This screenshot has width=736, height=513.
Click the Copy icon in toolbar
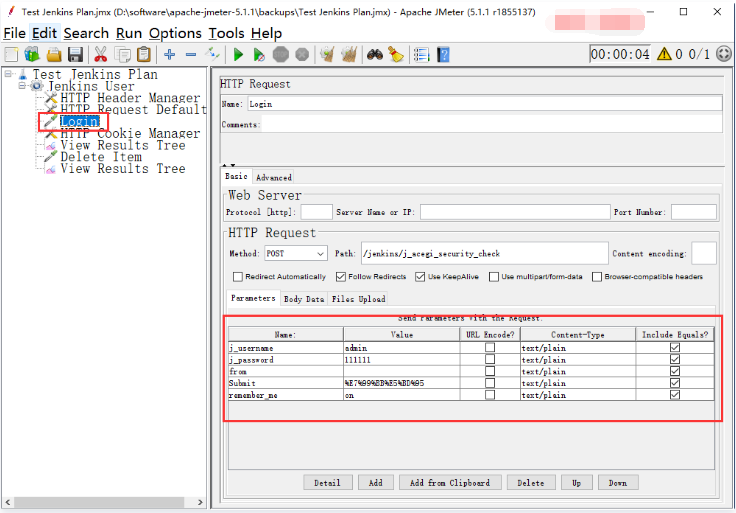(123, 55)
